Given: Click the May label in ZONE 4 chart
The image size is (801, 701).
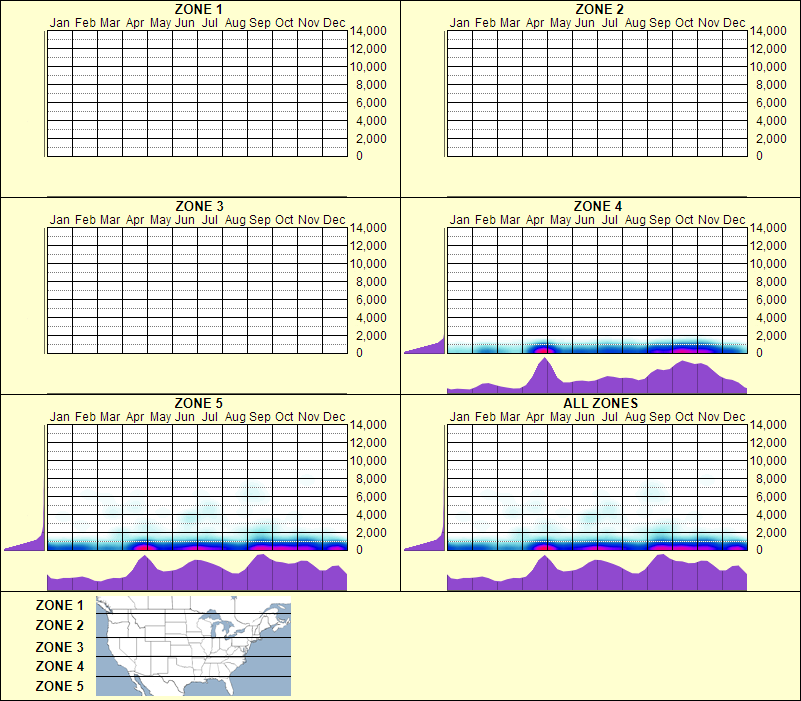Looking at the screenshot, I should pos(560,220).
